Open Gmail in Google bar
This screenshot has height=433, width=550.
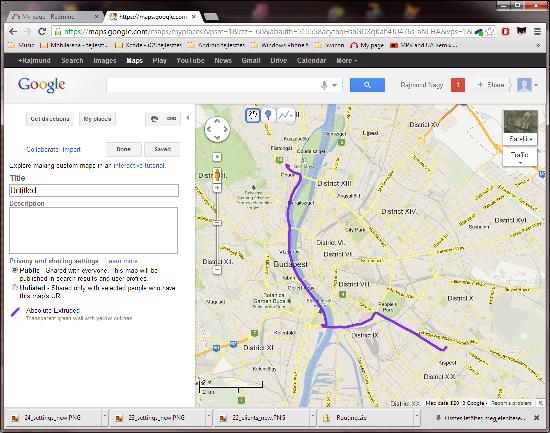tap(251, 61)
